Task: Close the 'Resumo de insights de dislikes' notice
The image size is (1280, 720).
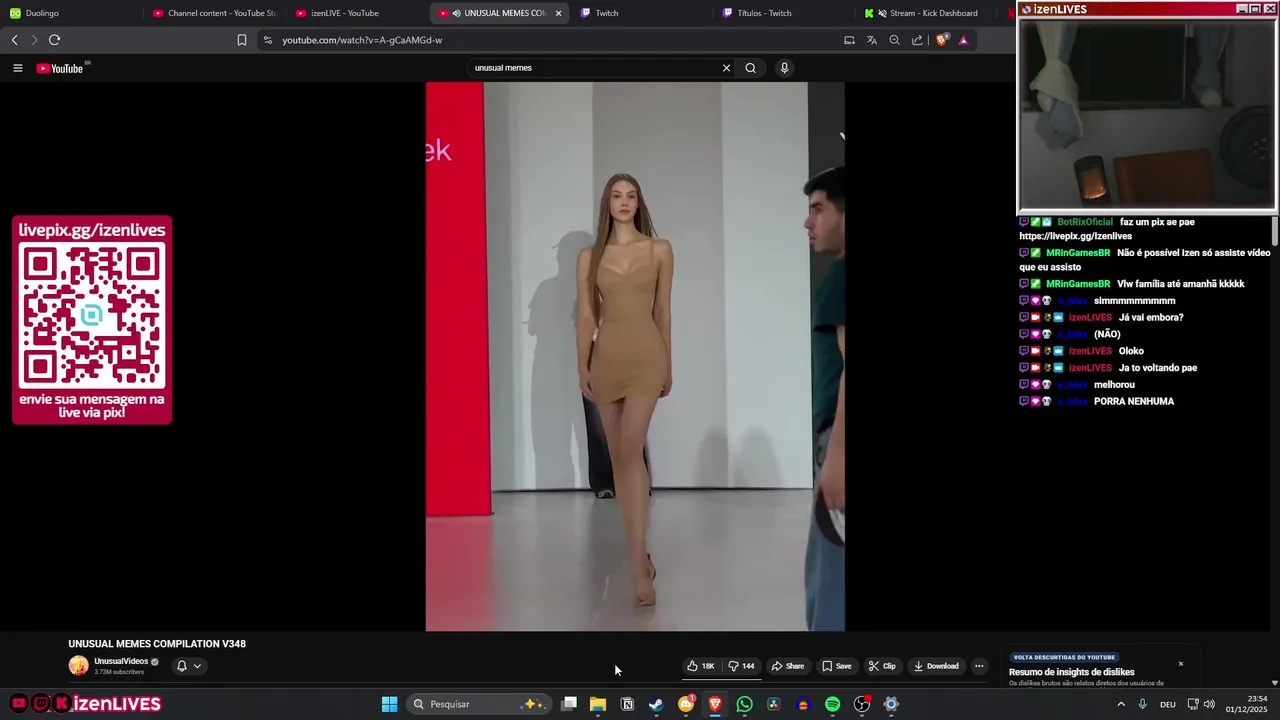Action: [x=1180, y=664]
